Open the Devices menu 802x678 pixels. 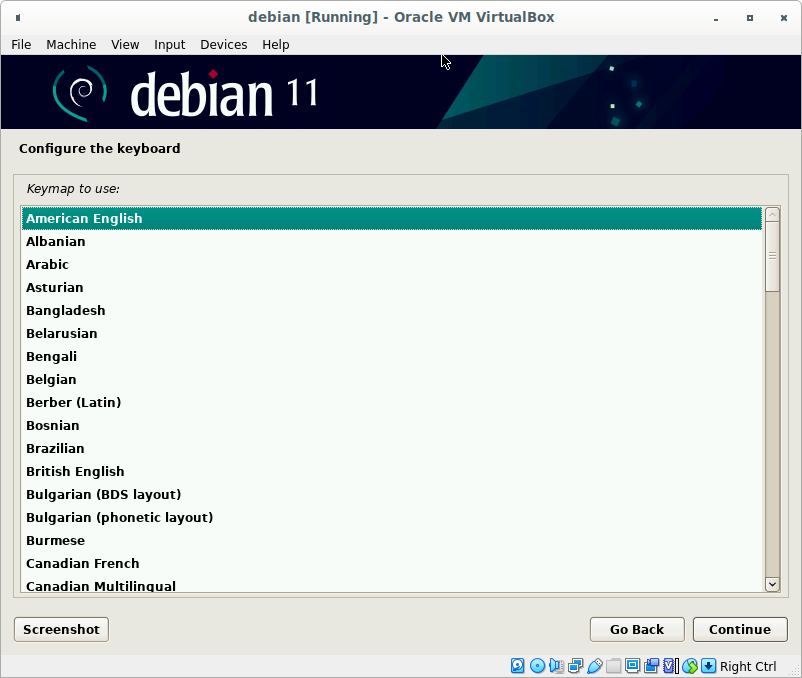(223, 44)
